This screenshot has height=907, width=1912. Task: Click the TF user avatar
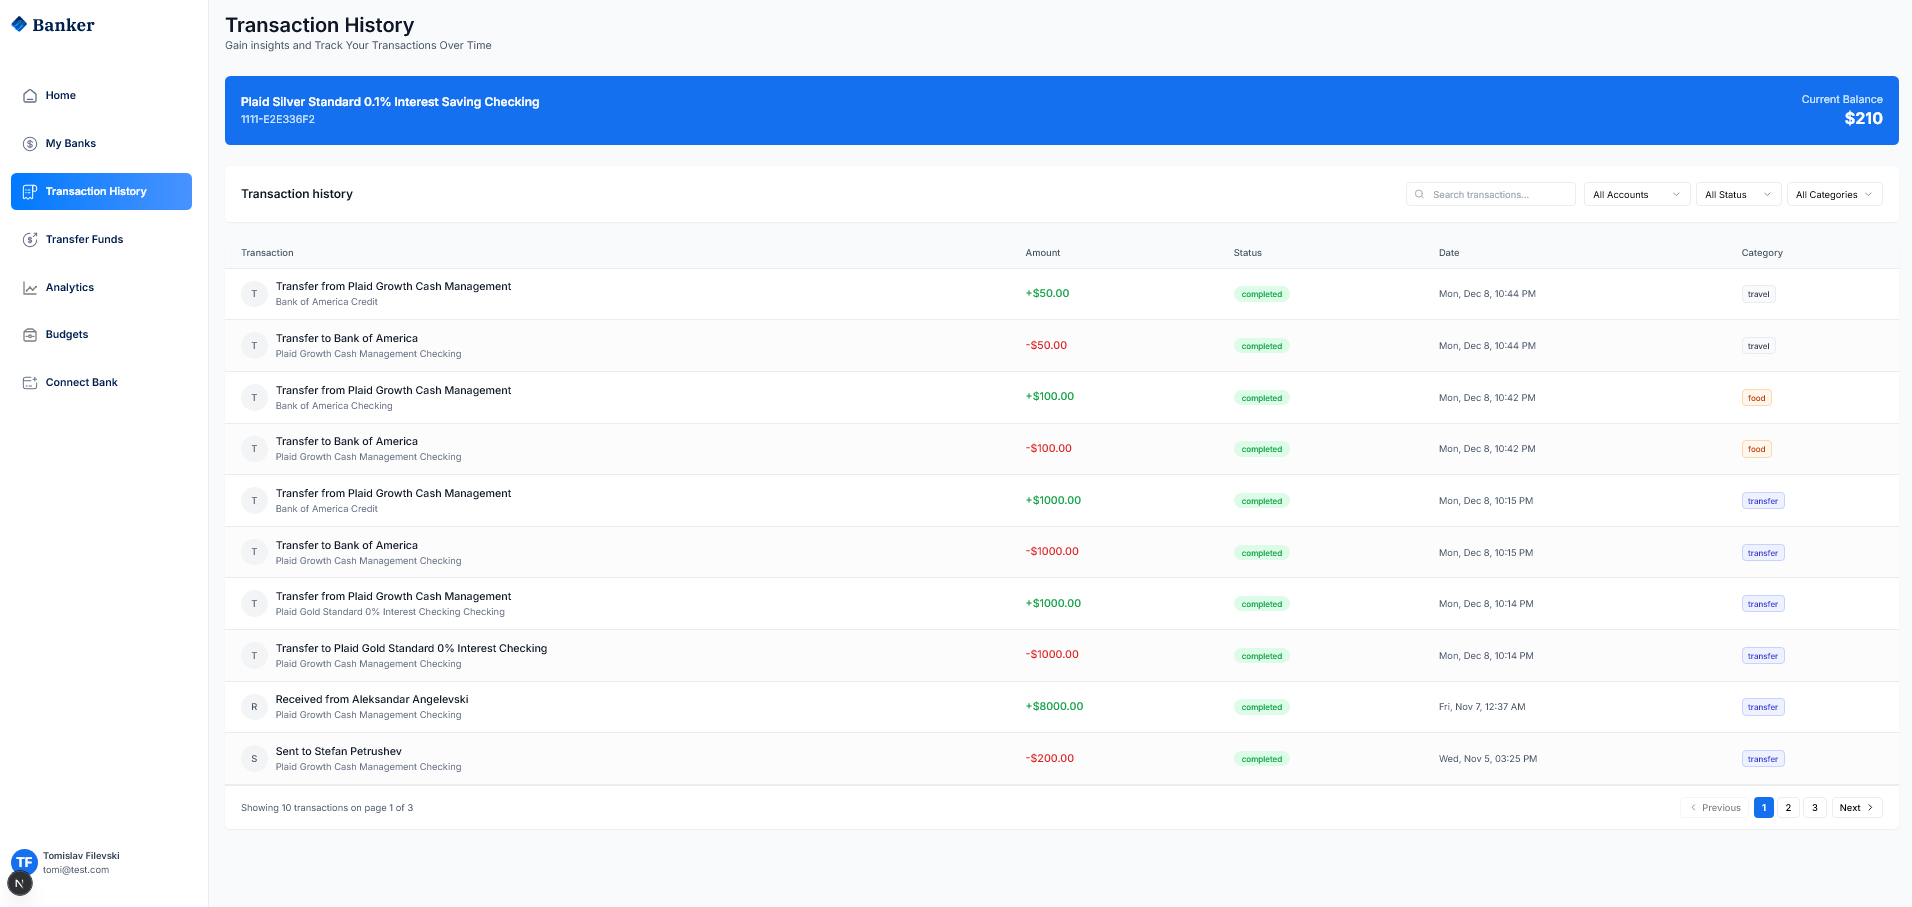click(24, 862)
